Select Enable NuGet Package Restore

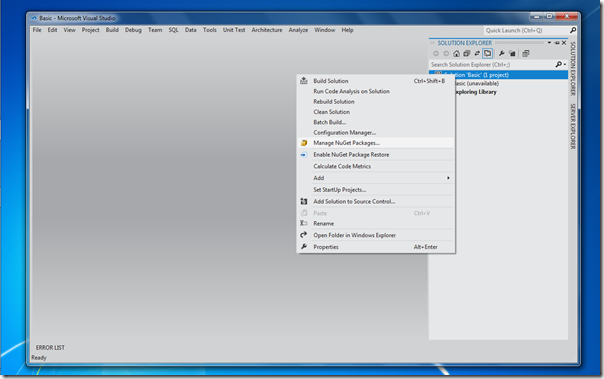pyautogui.click(x=376, y=154)
